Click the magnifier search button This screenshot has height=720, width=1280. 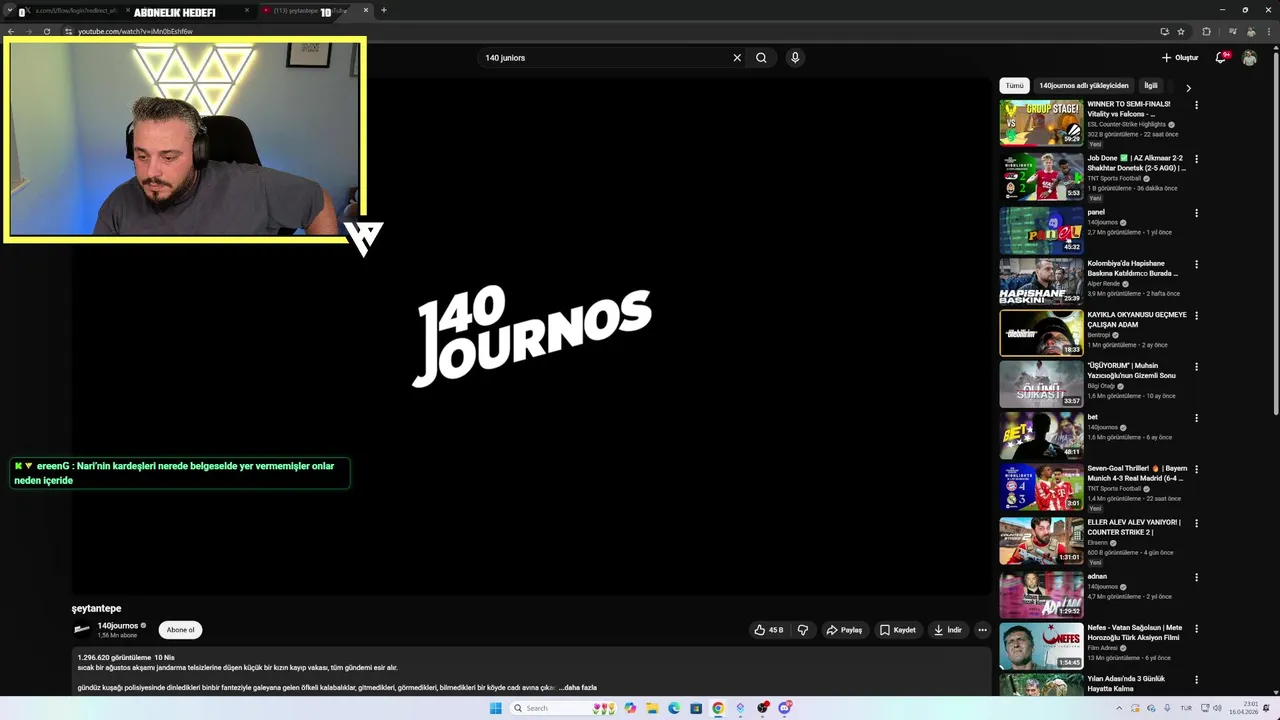[x=761, y=58]
